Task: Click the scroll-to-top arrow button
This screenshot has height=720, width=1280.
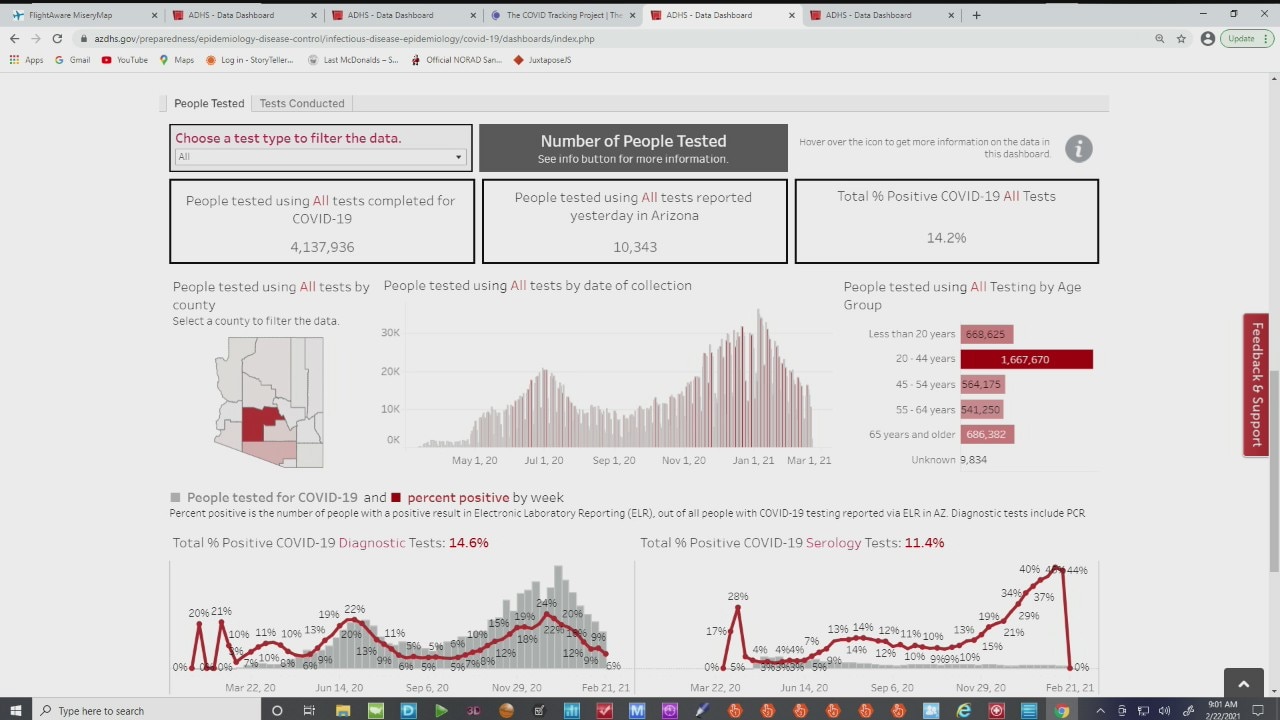Action: click(1243, 684)
